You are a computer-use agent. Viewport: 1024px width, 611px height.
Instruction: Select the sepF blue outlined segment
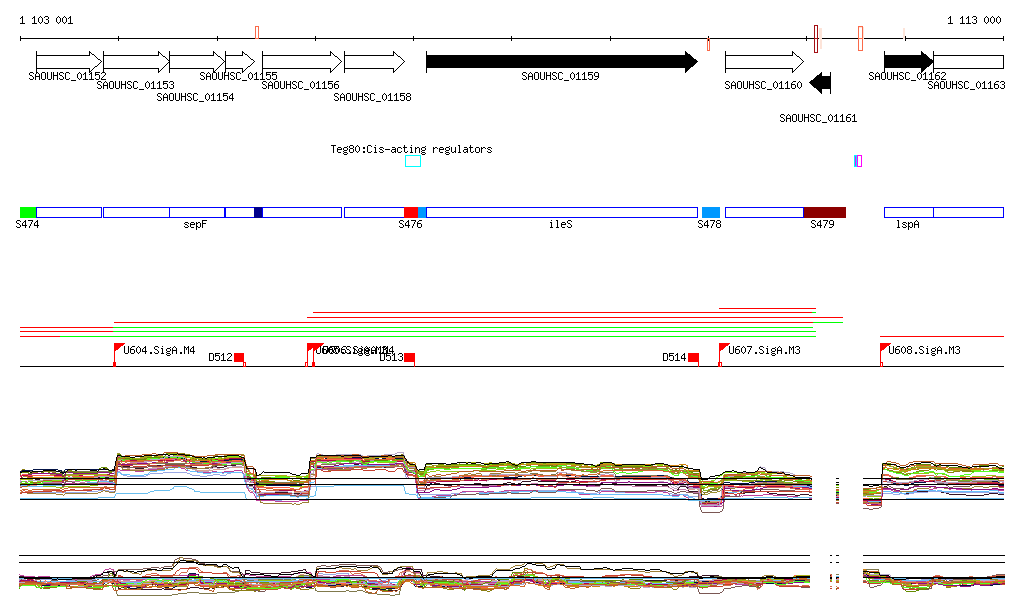[197, 212]
